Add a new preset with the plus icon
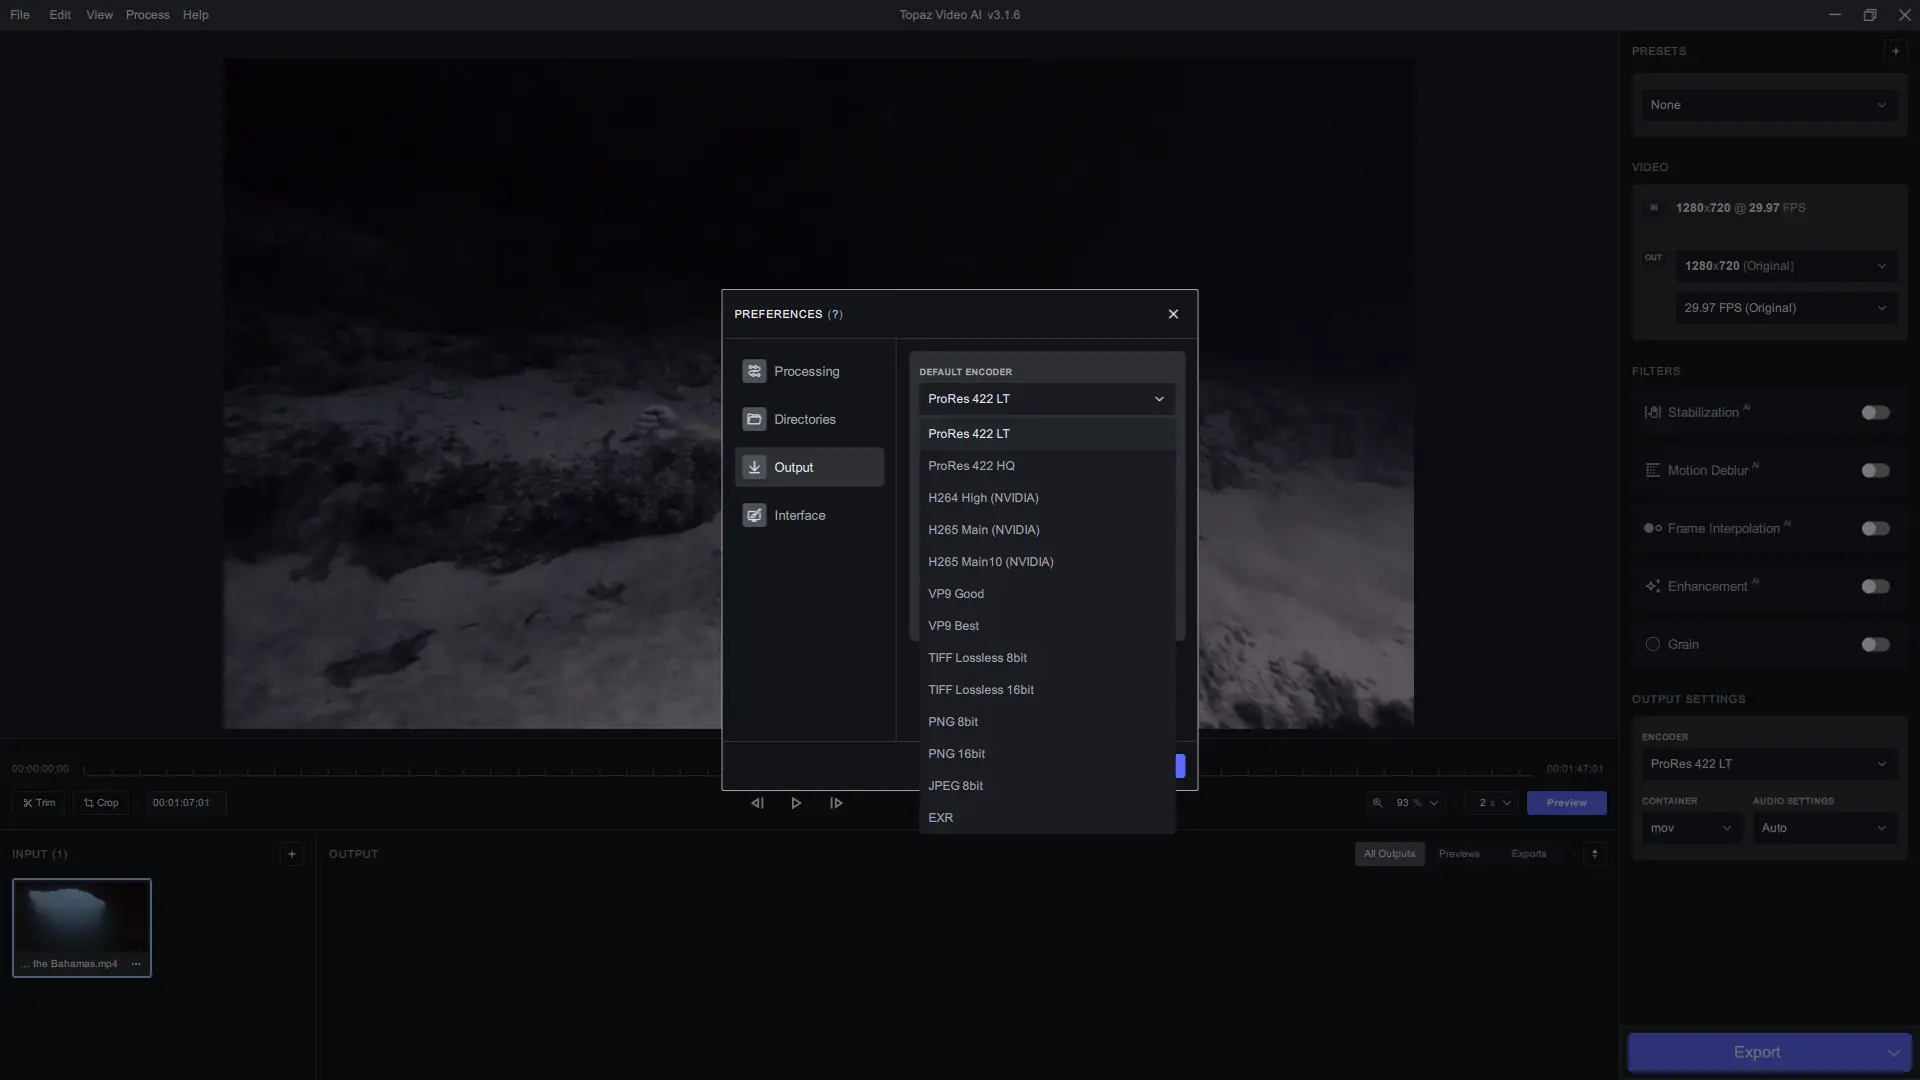This screenshot has width=1920, height=1080. 1895,51
